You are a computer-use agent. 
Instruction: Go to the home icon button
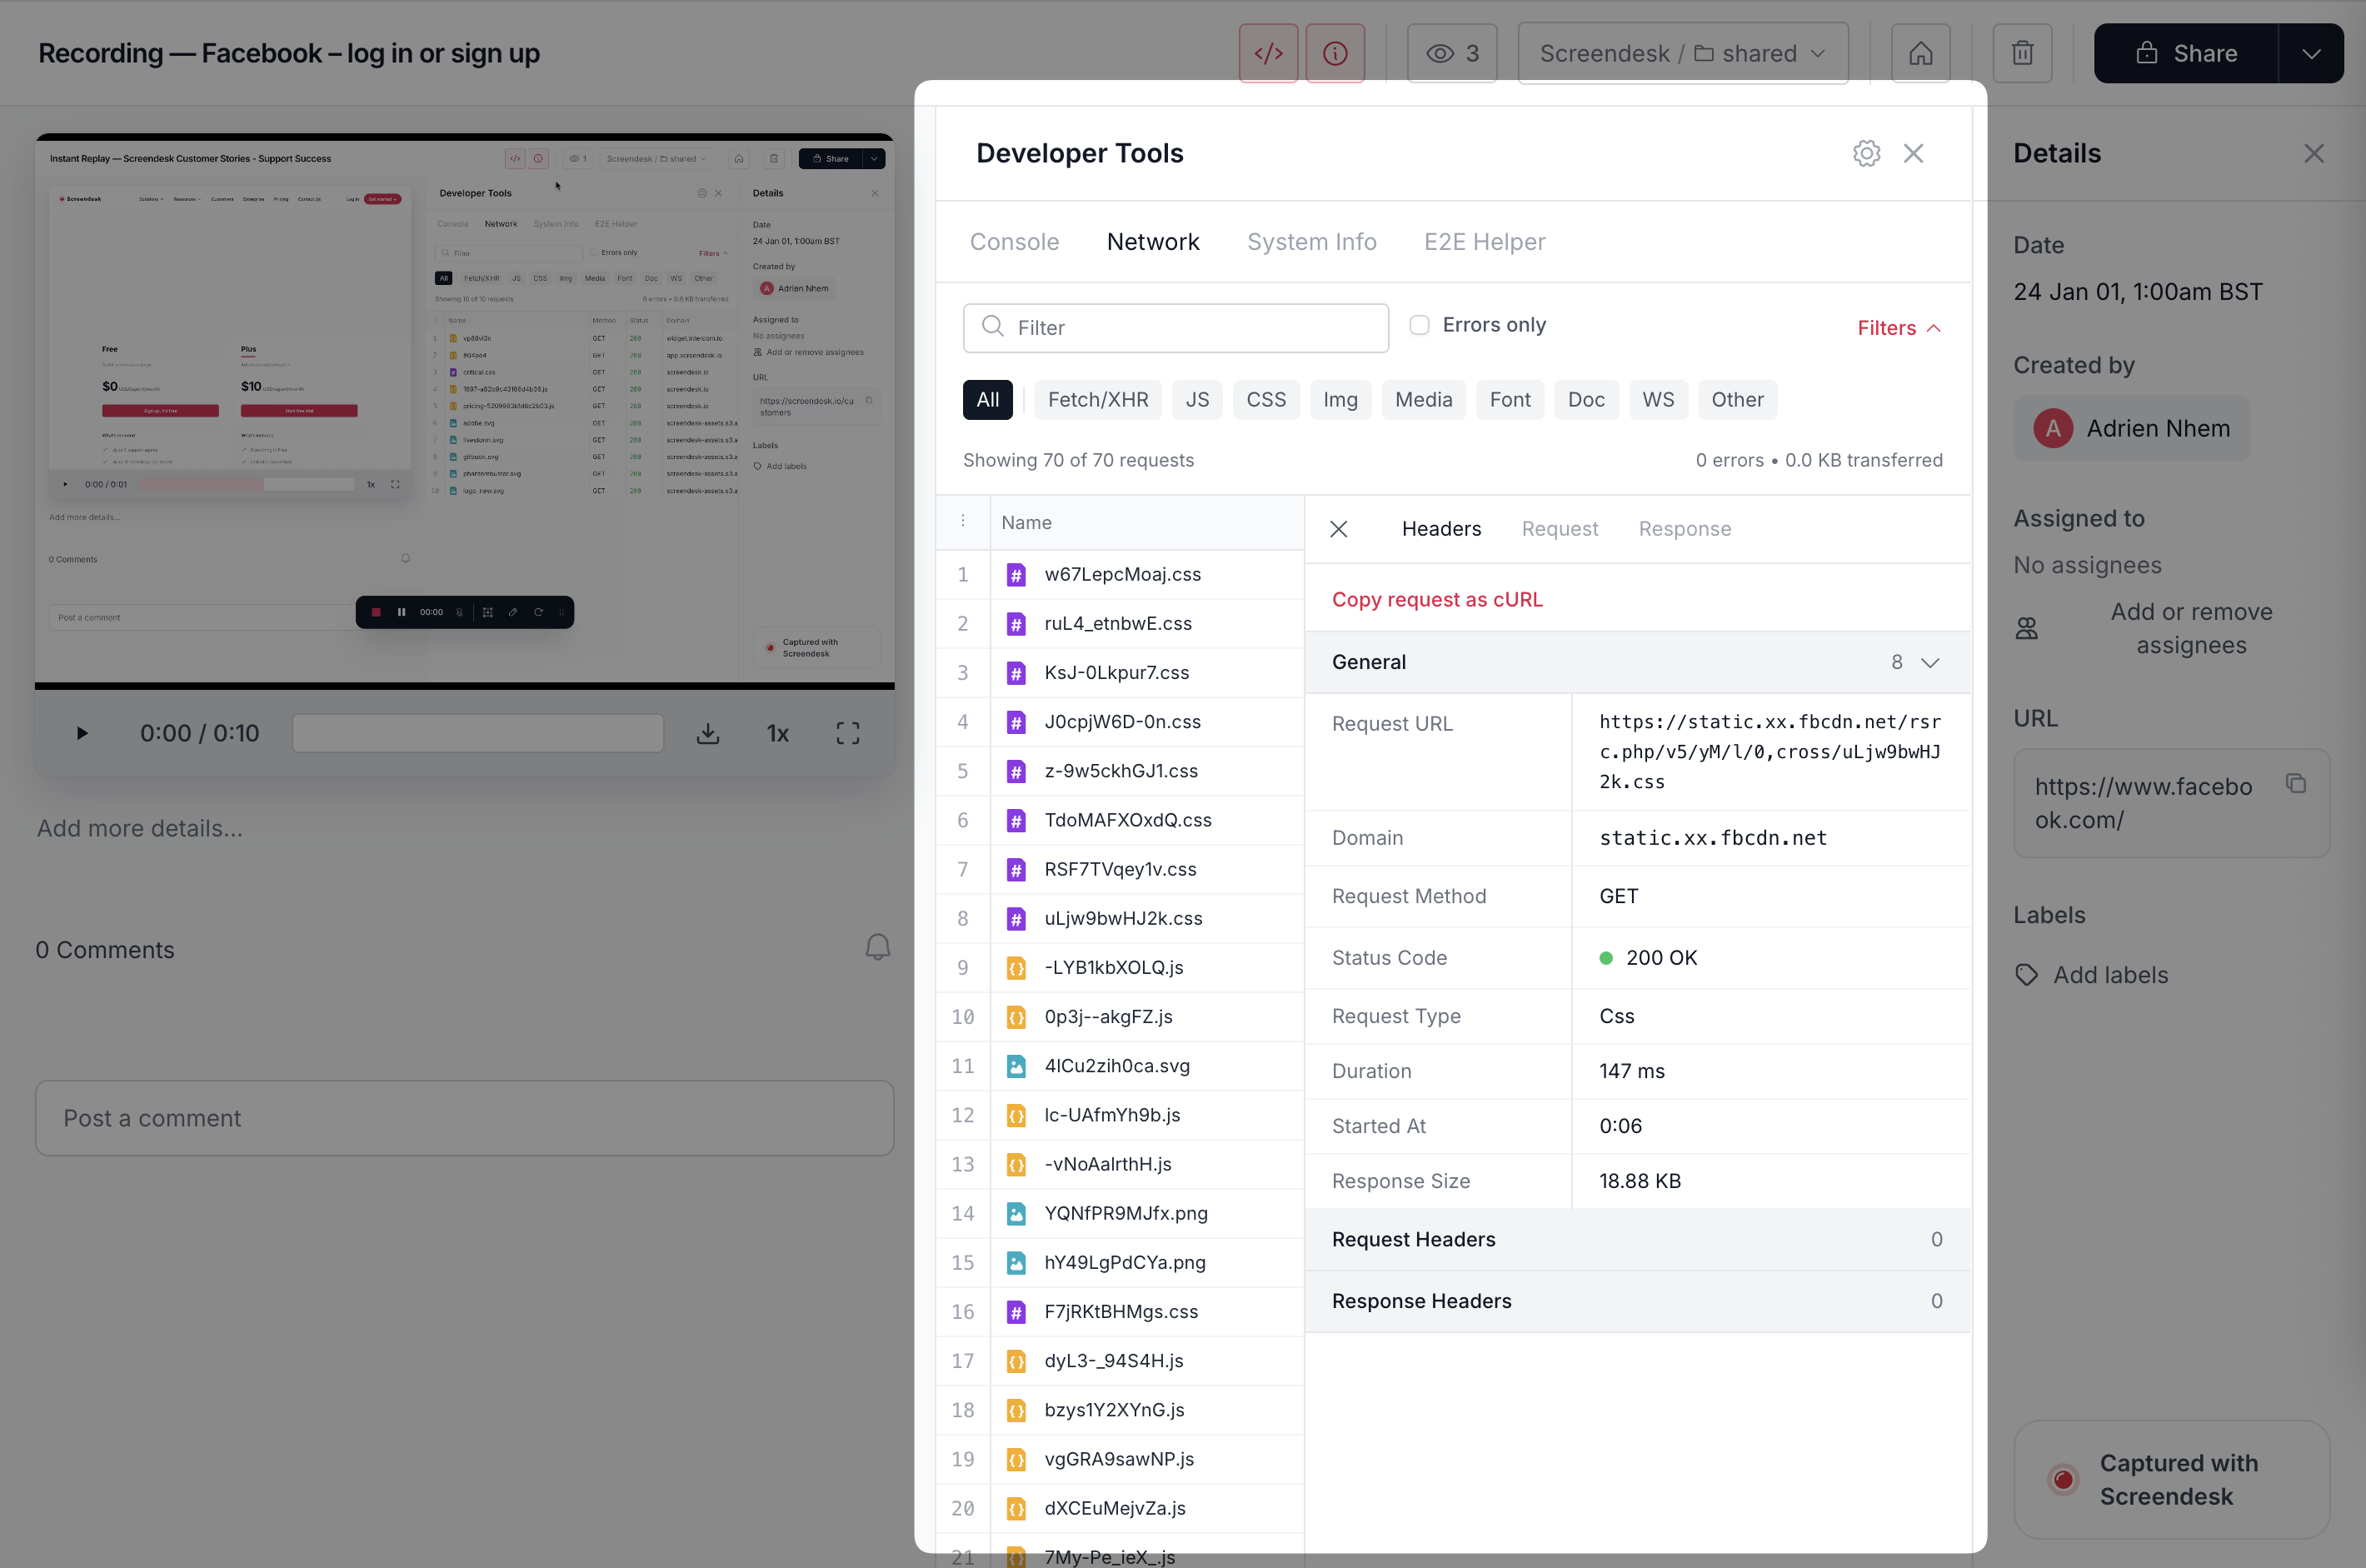coord(1920,53)
